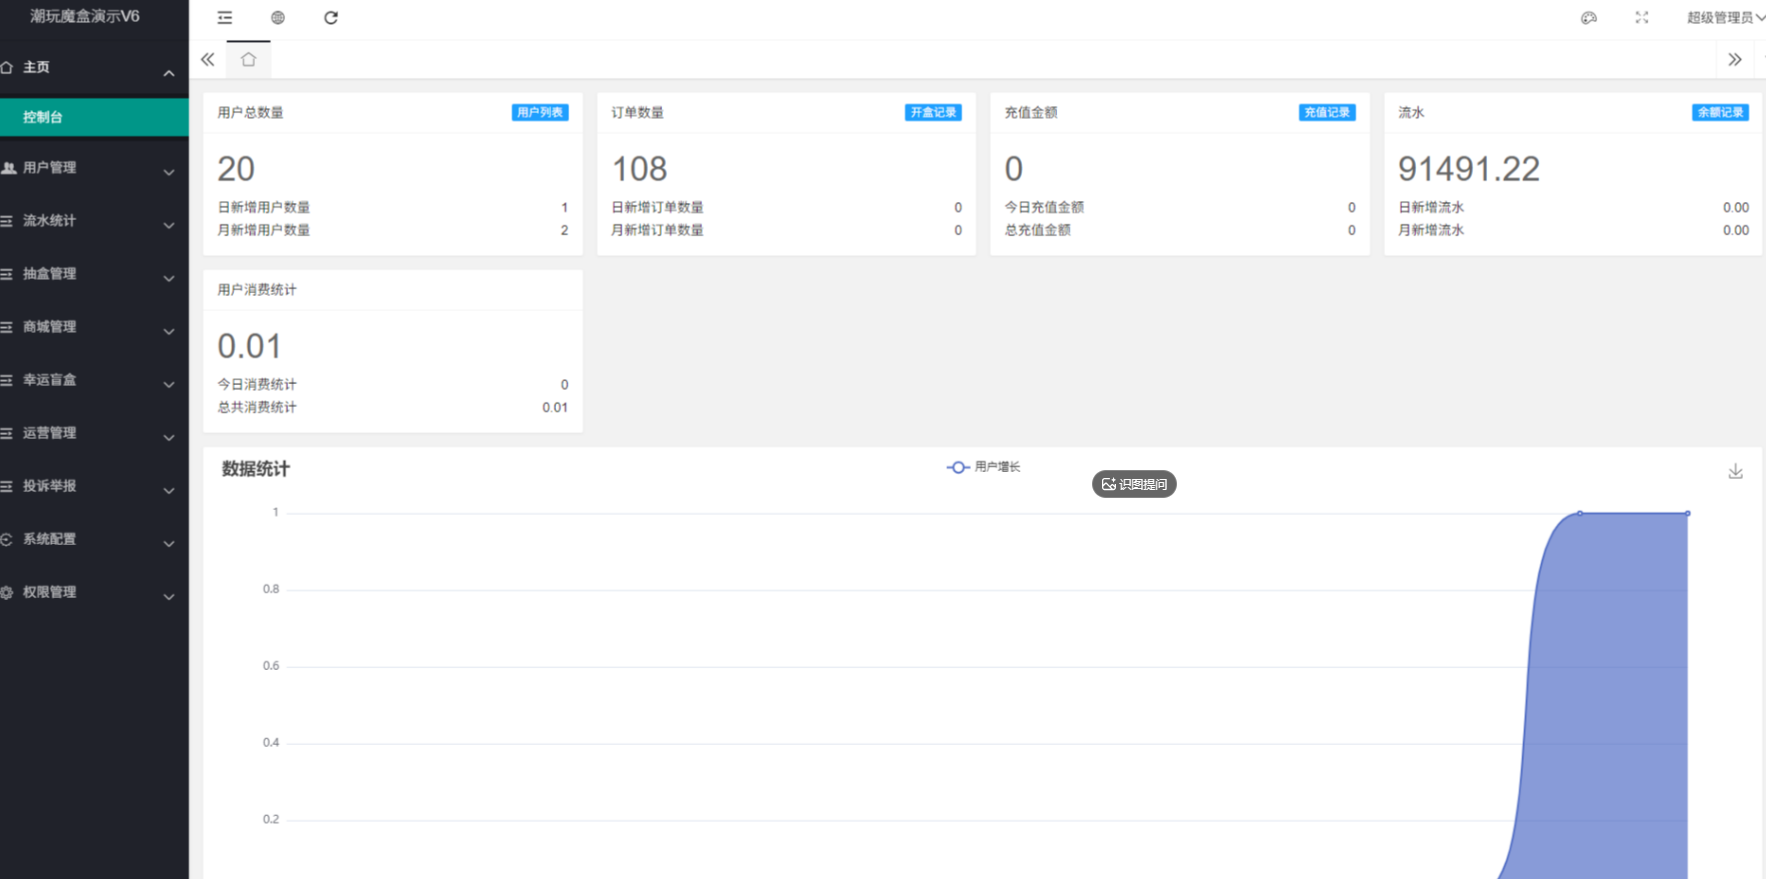Click the 今日充值金额 label
This screenshot has height=879, width=1766.
[x=1044, y=207]
